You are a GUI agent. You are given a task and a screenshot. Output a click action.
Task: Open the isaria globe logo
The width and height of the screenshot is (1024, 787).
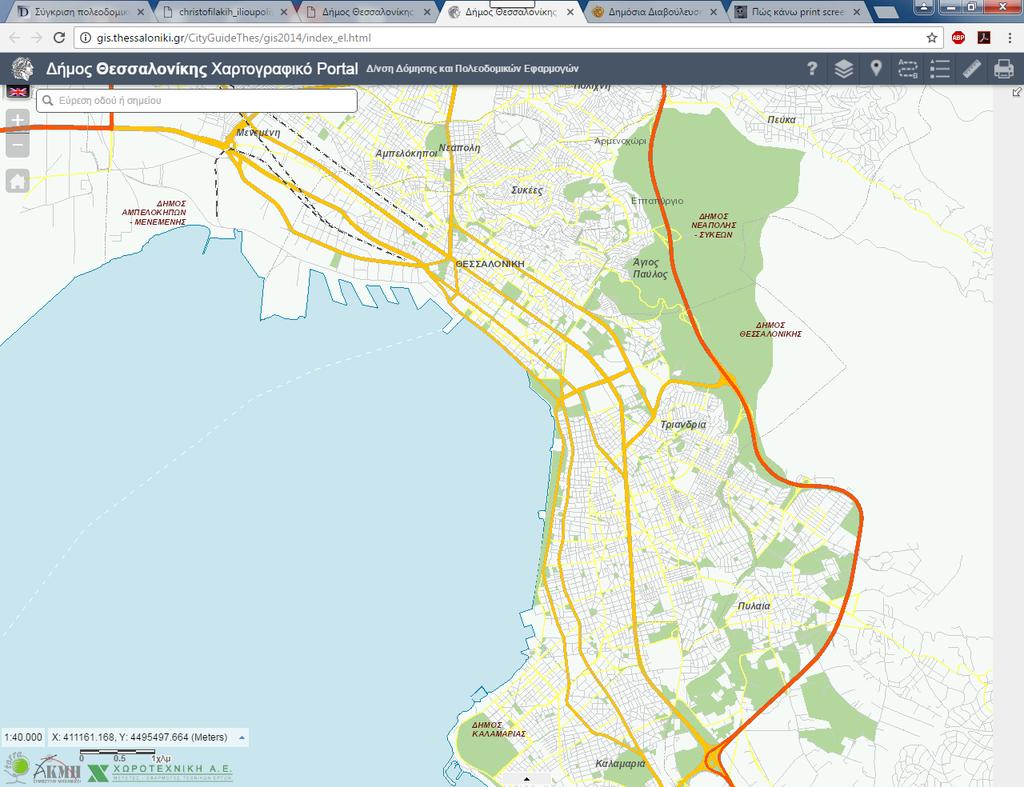pyautogui.click(x=16, y=767)
